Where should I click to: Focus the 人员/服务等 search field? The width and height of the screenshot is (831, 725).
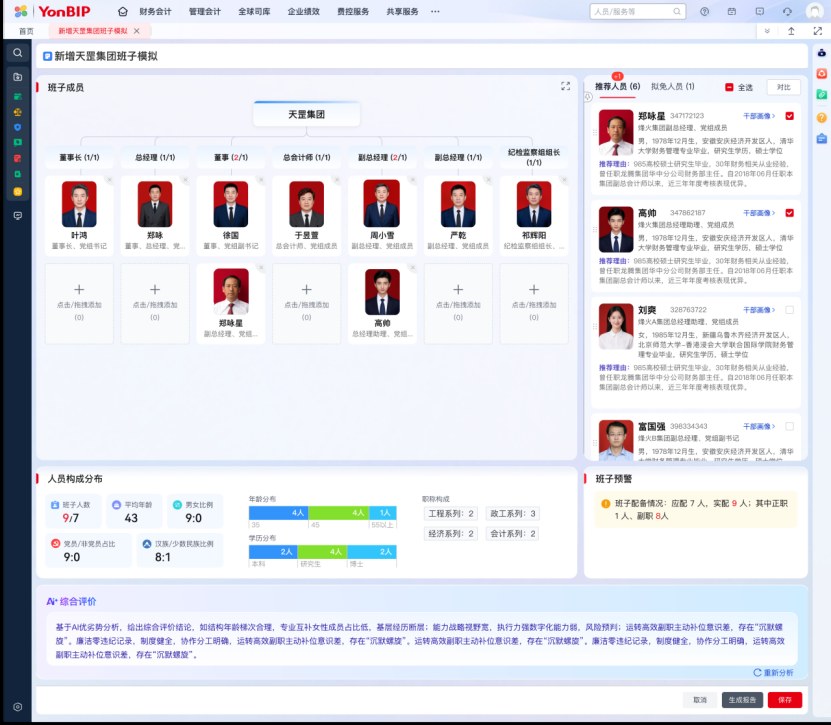[x=638, y=11]
